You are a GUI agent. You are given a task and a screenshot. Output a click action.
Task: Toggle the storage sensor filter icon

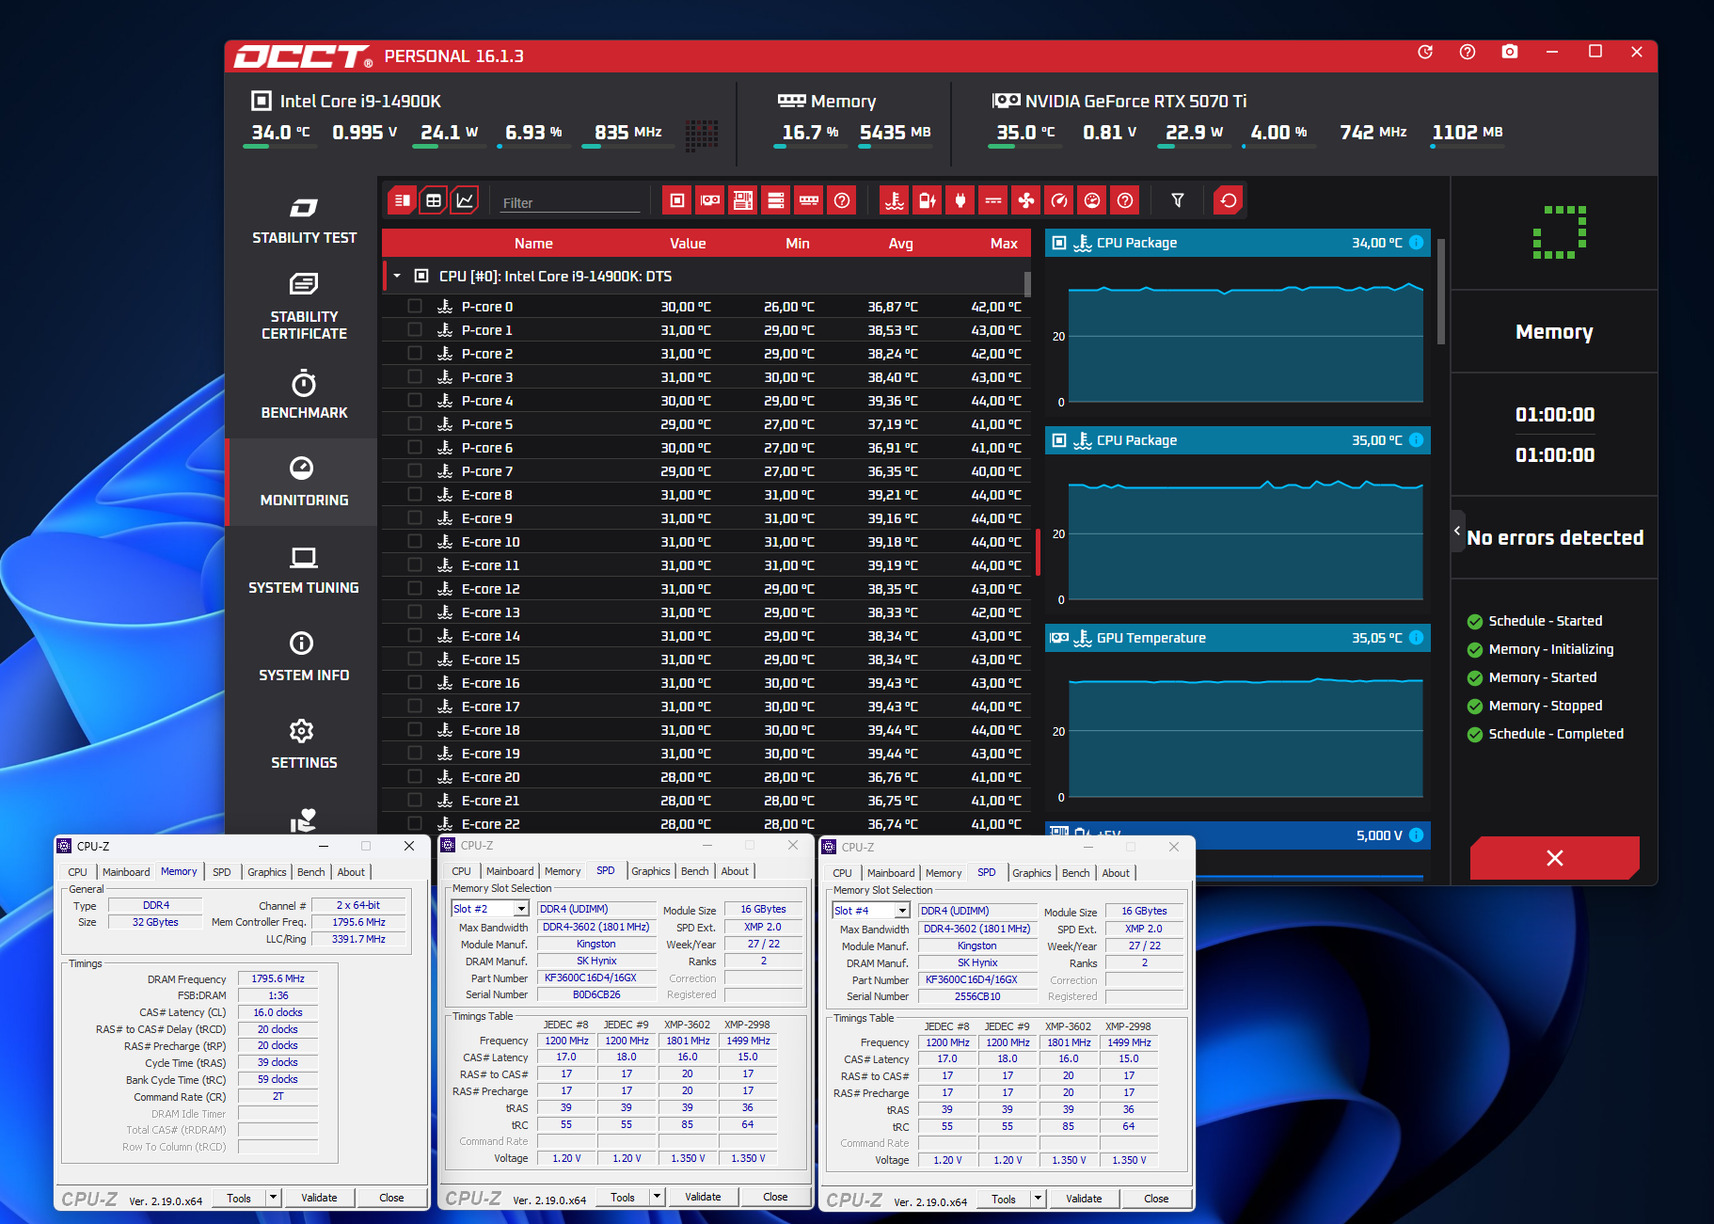click(776, 201)
